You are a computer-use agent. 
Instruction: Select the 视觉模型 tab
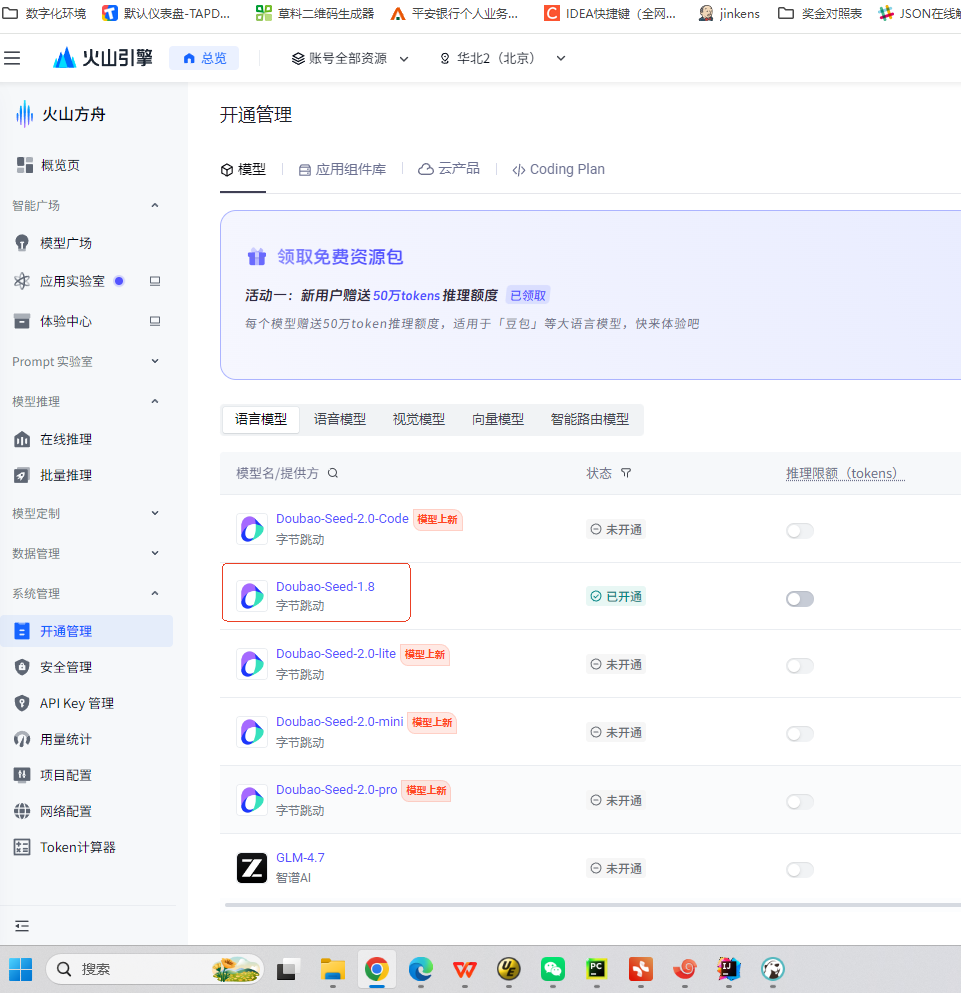pyautogui.click(x=419, y=419)
